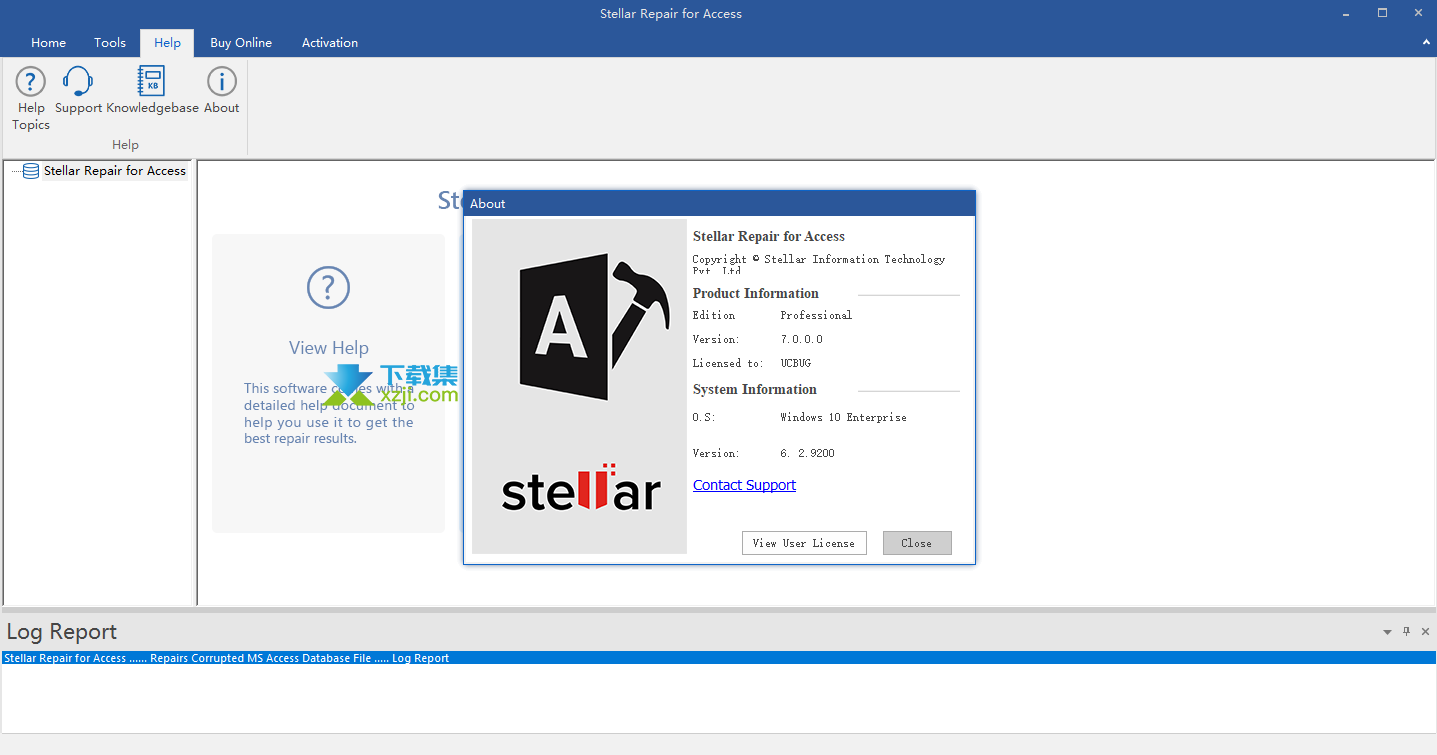Click the System Information heading
This screenshot has height=755, width=1437.
click(x=754, y=389)
